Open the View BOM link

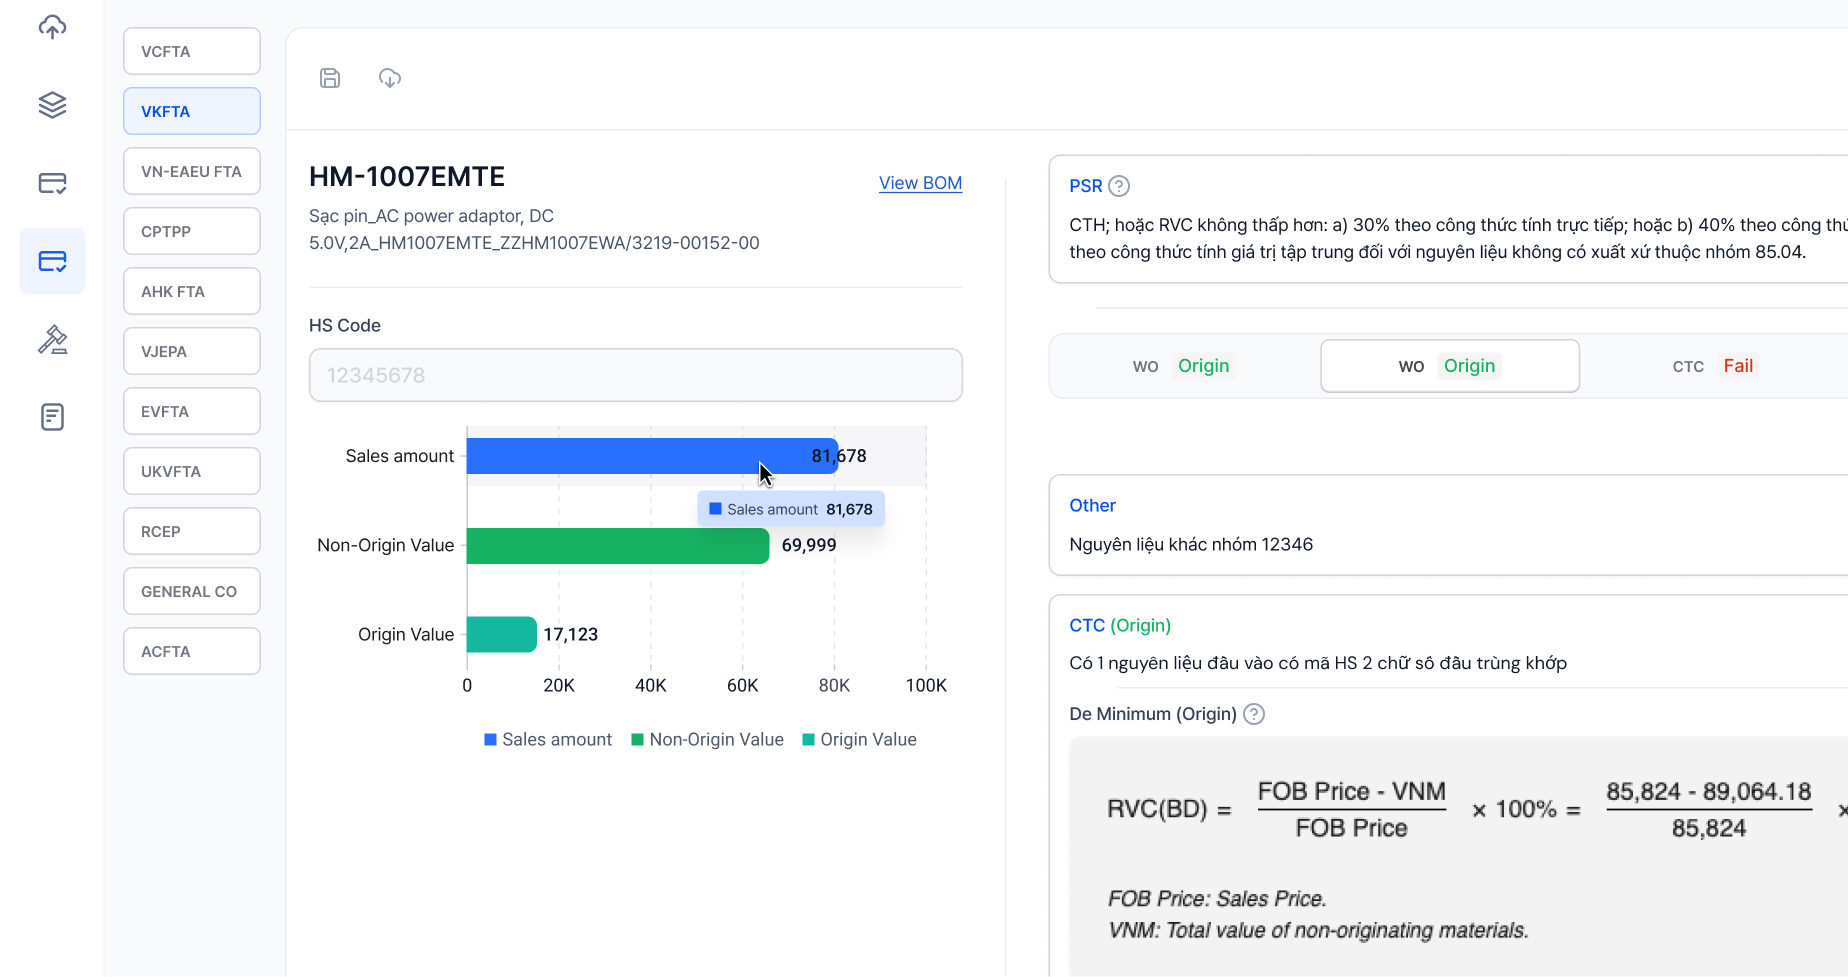click(920, 183)
